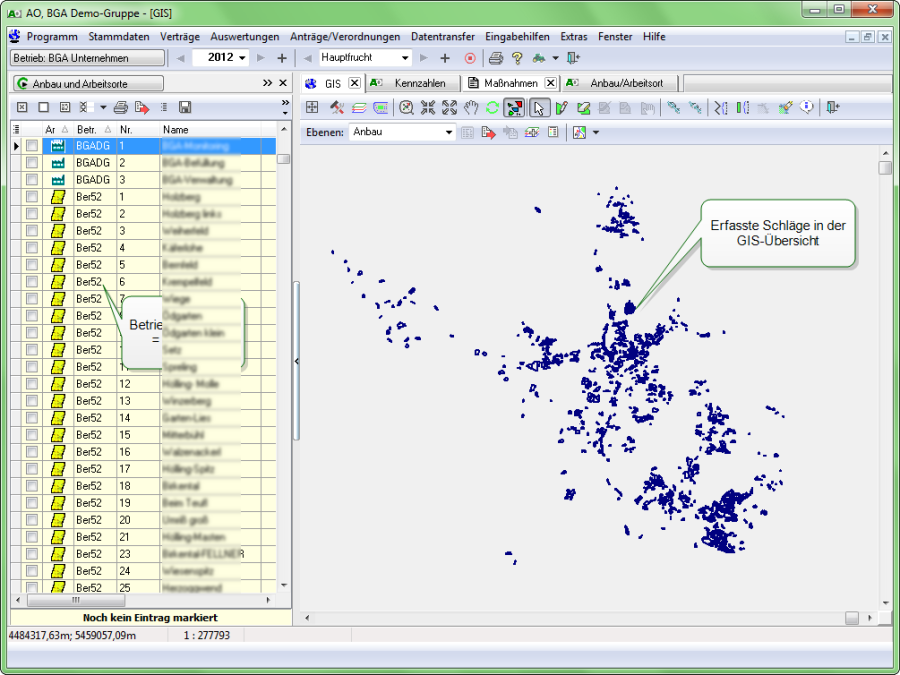Click the save disk icon in left panel
This screenshot has width=900, height=675.
[x=185, y=107]
